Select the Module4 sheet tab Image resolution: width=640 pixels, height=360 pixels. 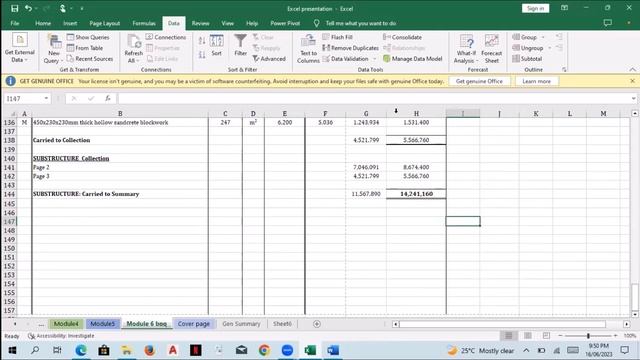(66, 324)
